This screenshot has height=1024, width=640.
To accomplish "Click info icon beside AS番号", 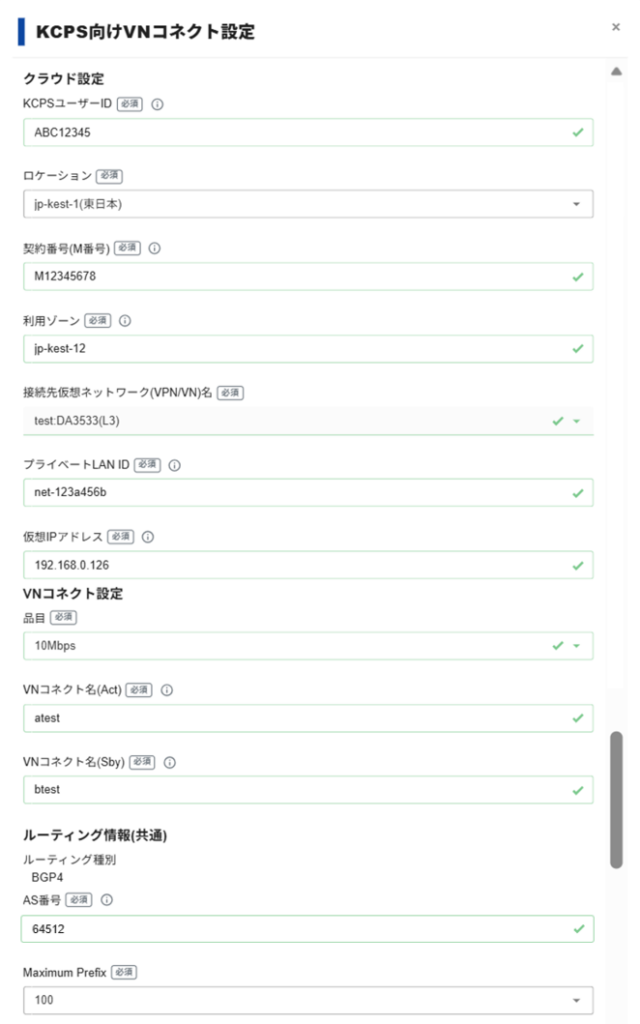I will (x=107, y=900).
